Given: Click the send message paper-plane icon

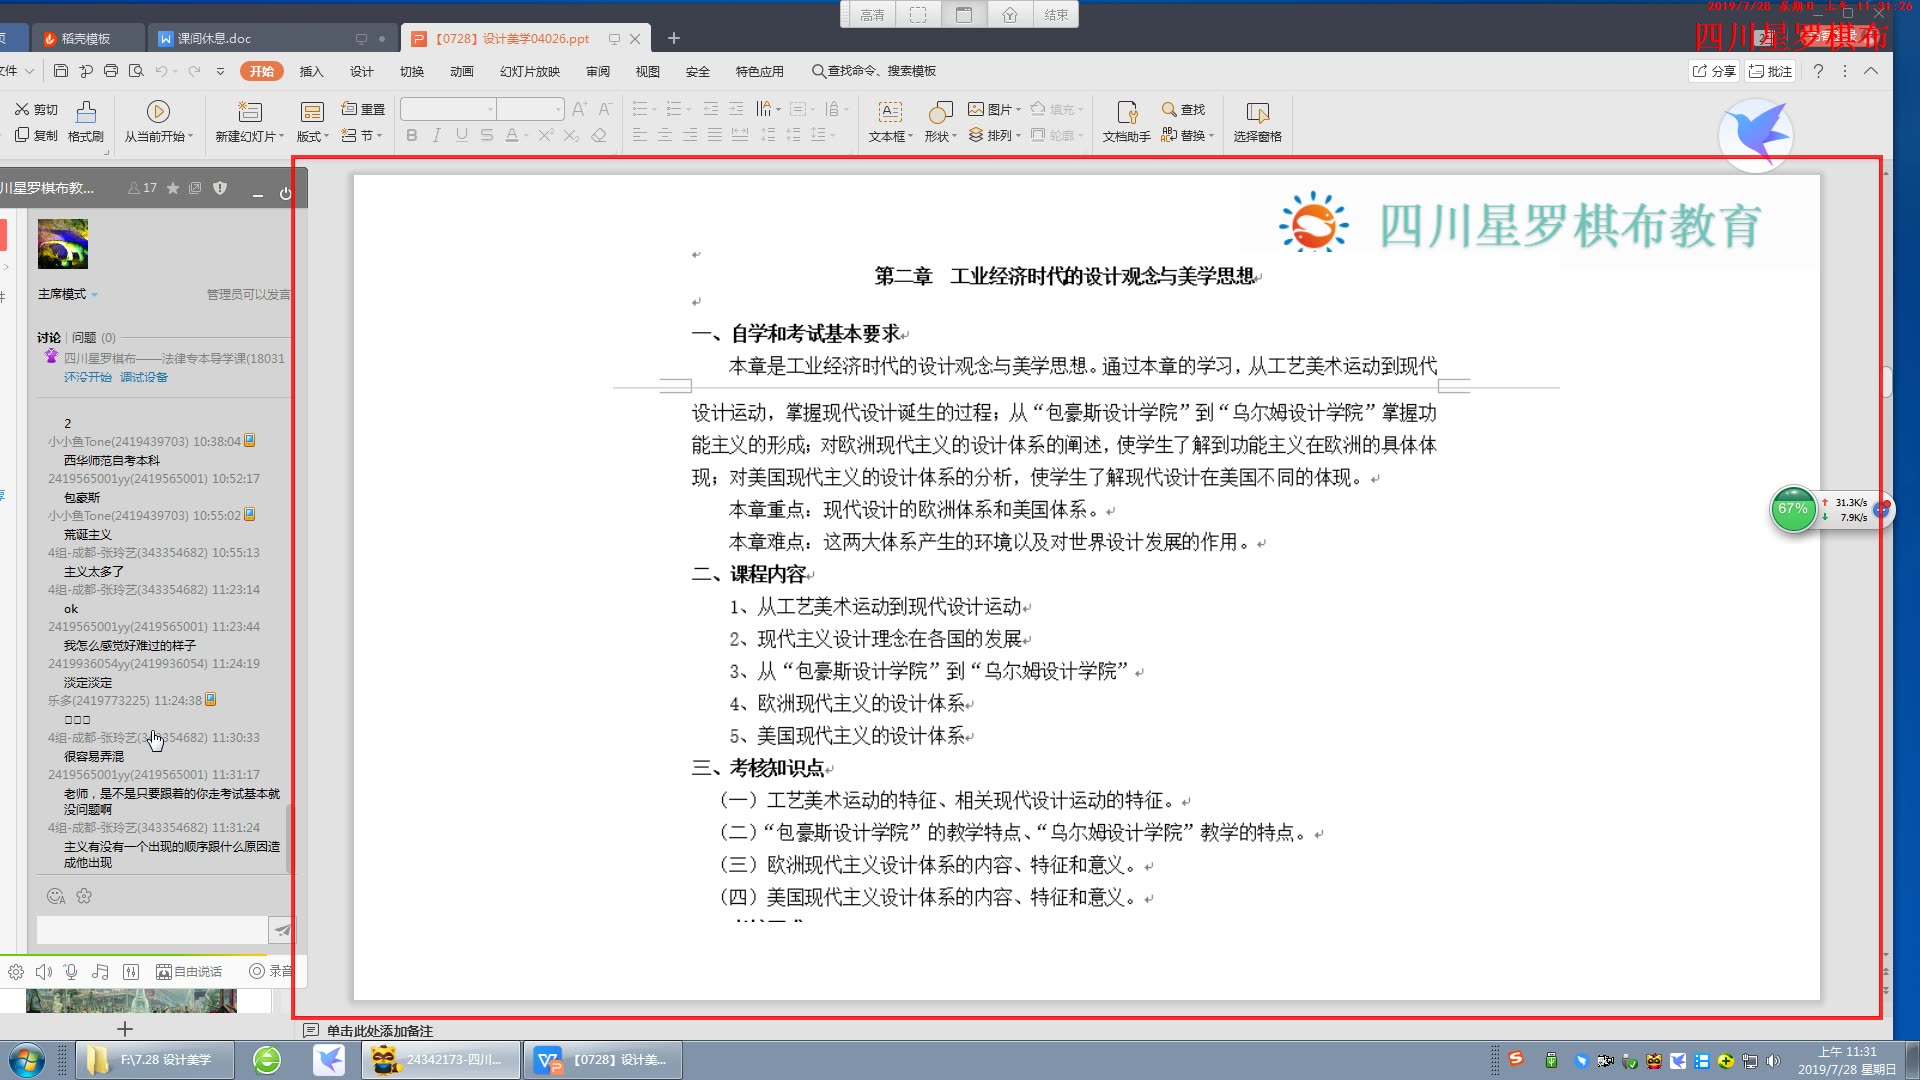Looking at the screenshot, I should click(283, 931).
